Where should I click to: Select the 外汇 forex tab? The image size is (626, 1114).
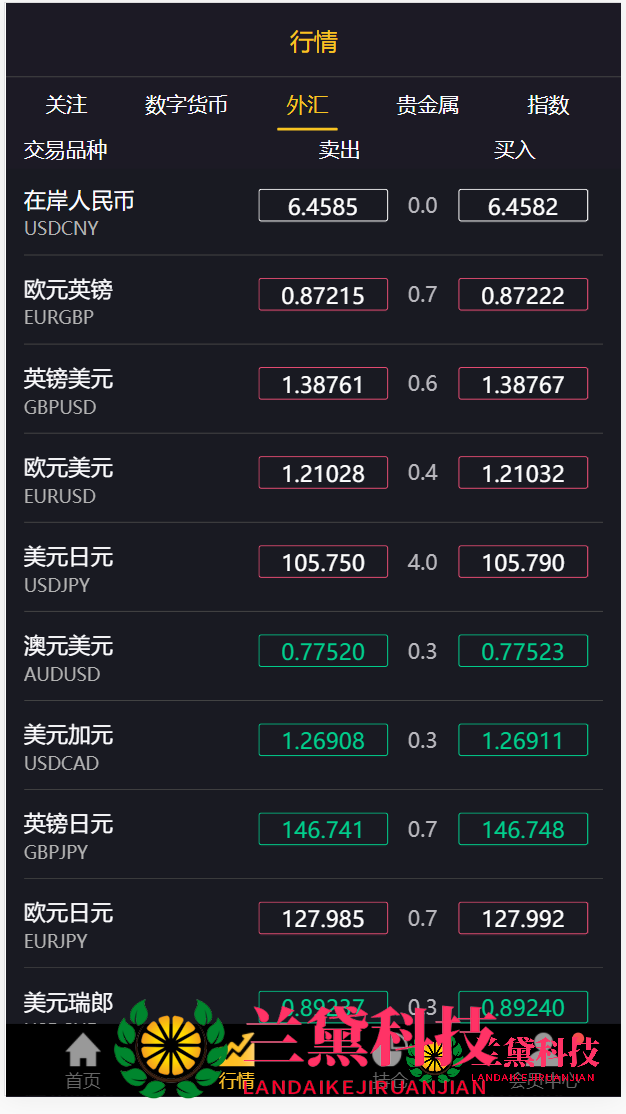[x=307, y=105]
